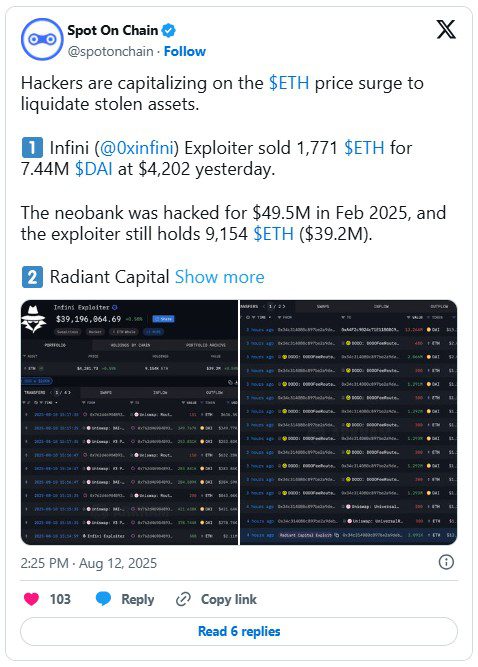Click the copy link chain icon
This screenshot has width=478, height=667.
[x=183, y=599]
